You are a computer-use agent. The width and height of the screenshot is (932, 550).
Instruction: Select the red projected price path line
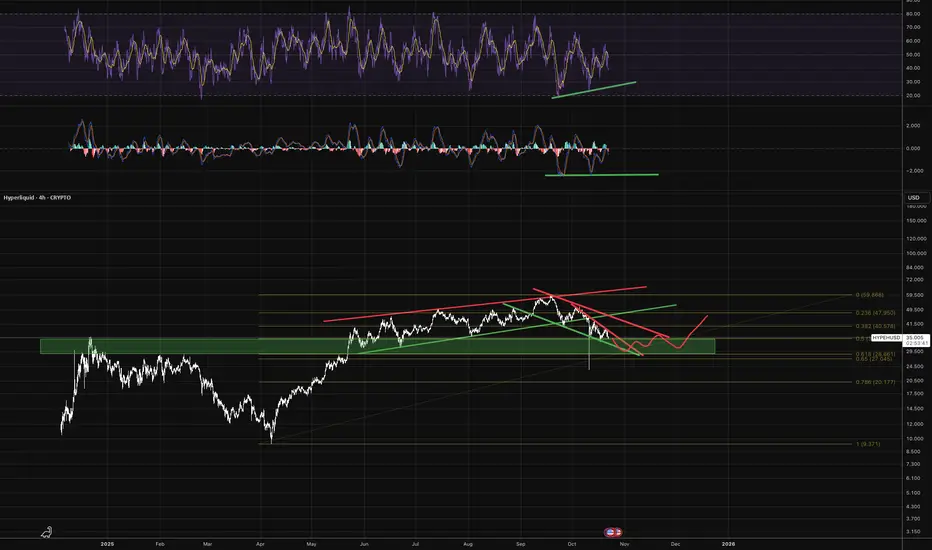[x=660, y=333]
